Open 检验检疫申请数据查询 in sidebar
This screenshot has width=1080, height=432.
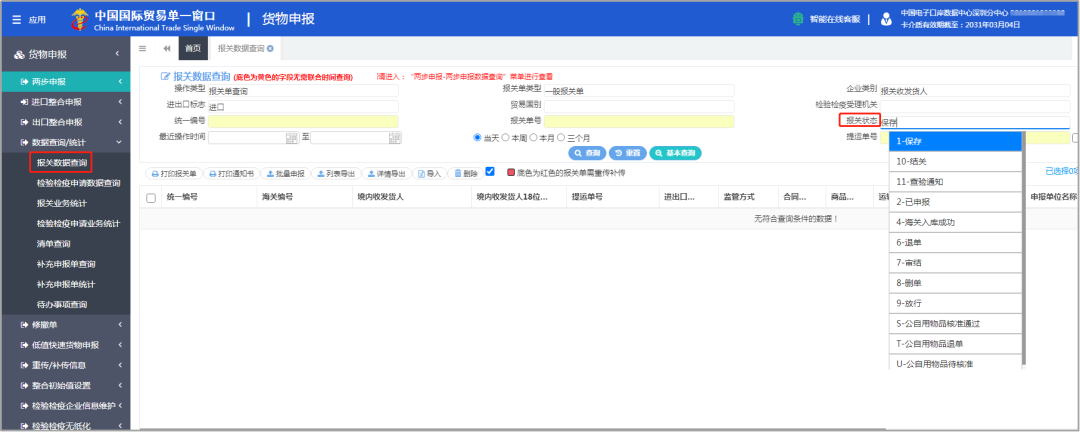[79, 183]
